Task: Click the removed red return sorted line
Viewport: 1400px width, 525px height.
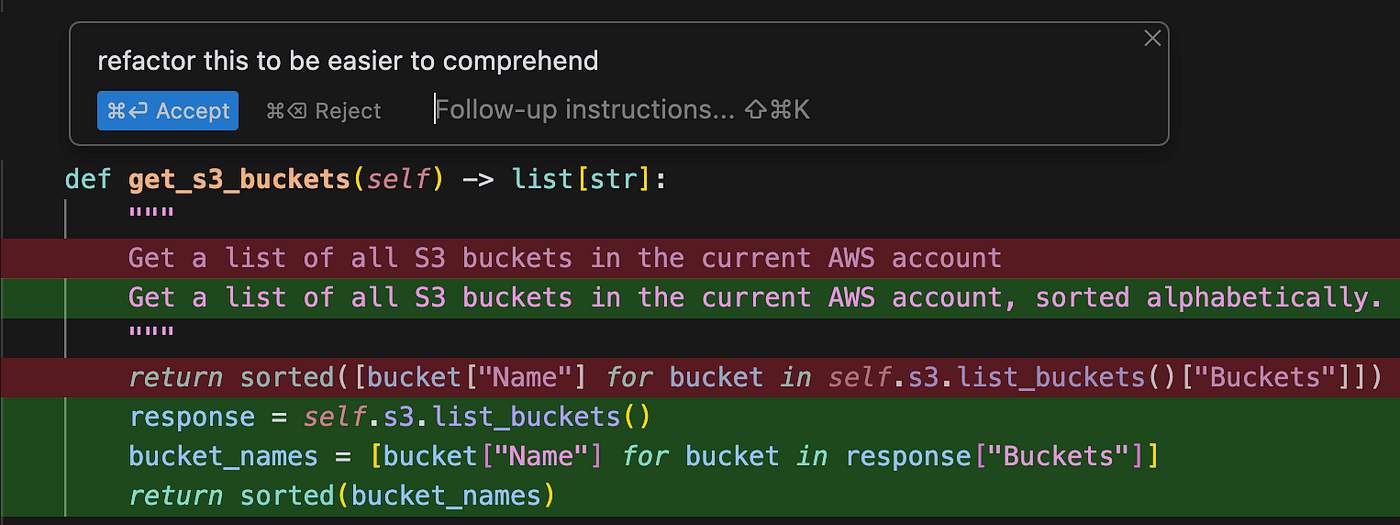Action: click(x=700, y=377)
